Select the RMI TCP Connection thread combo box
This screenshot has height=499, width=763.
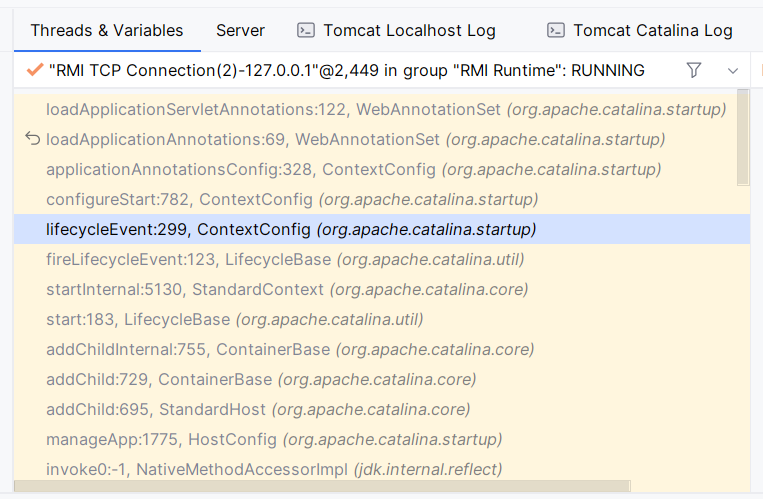click(x=345, y=70)
